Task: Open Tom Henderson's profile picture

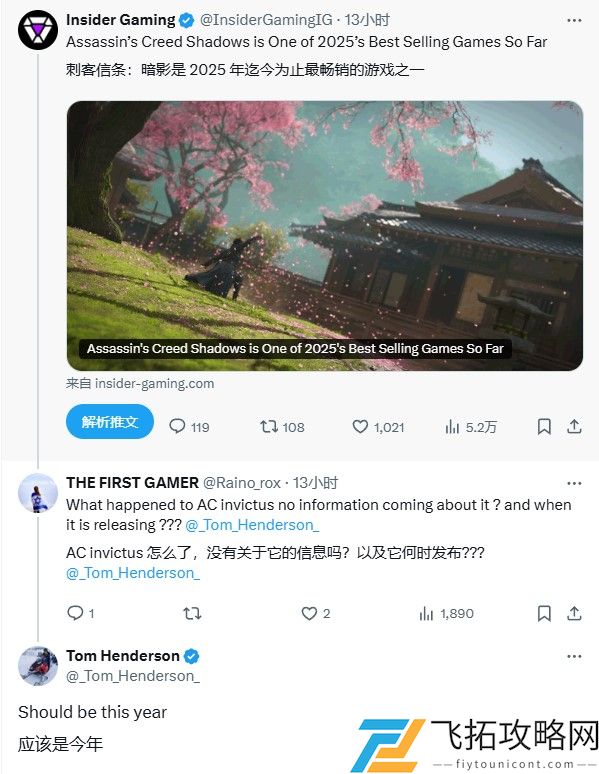Action: click(x=38, y=666)
